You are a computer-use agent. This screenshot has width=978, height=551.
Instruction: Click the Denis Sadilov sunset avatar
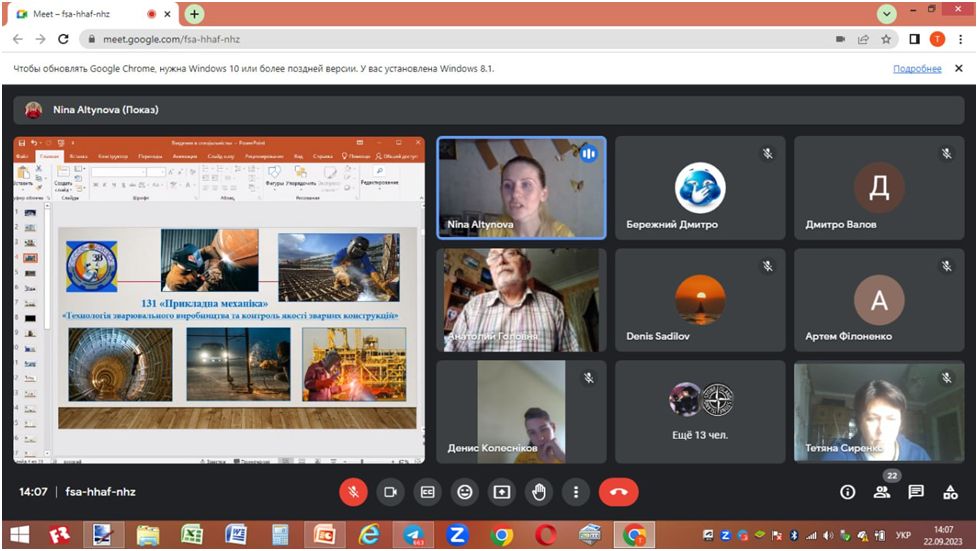tap(700, 300)
